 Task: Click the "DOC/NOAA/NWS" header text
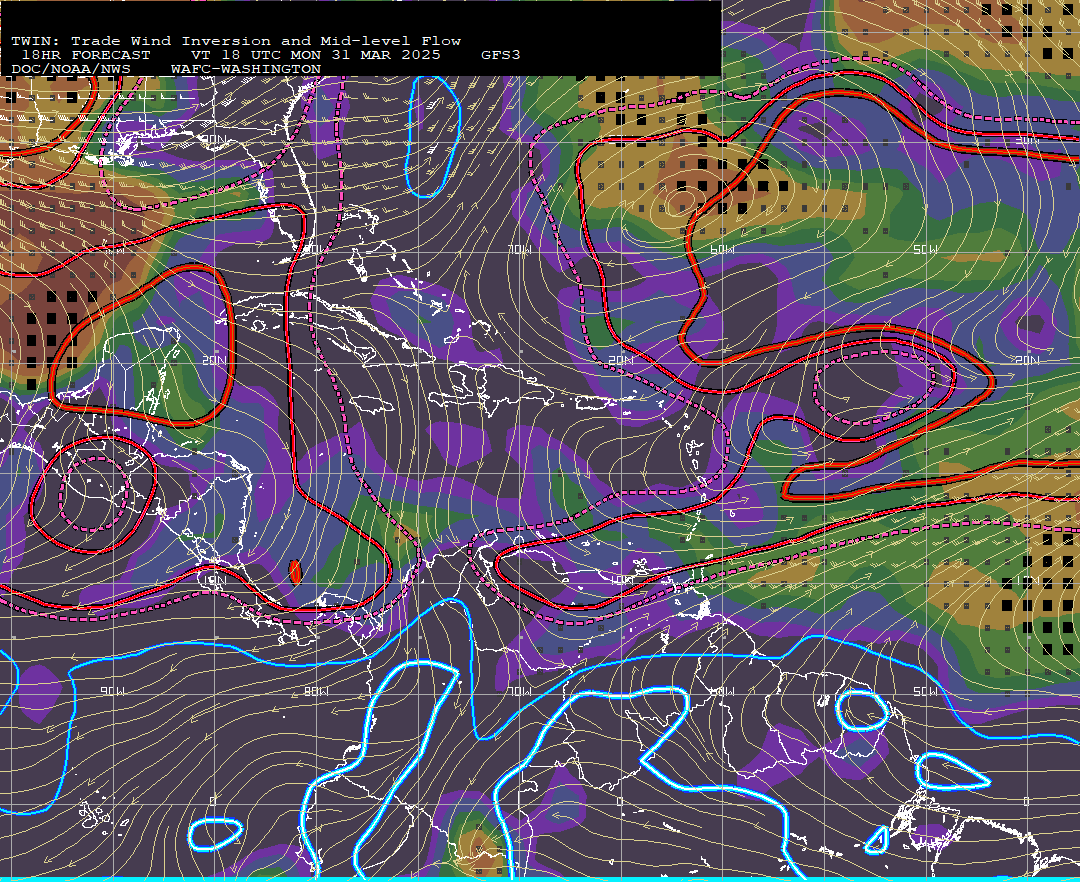(x=71, y=70)
